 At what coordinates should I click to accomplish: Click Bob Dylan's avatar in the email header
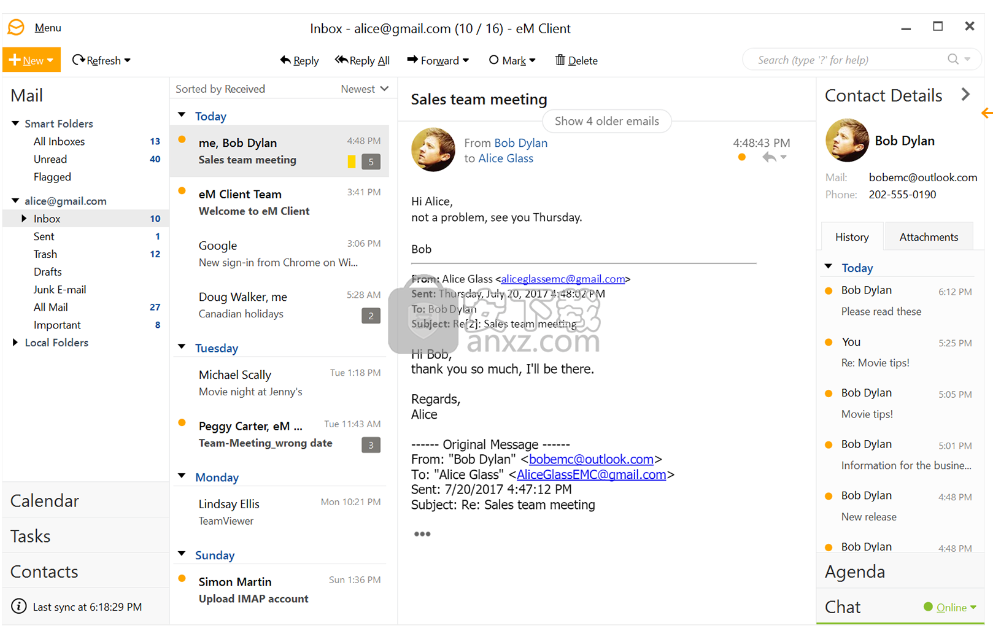(433, 150)
